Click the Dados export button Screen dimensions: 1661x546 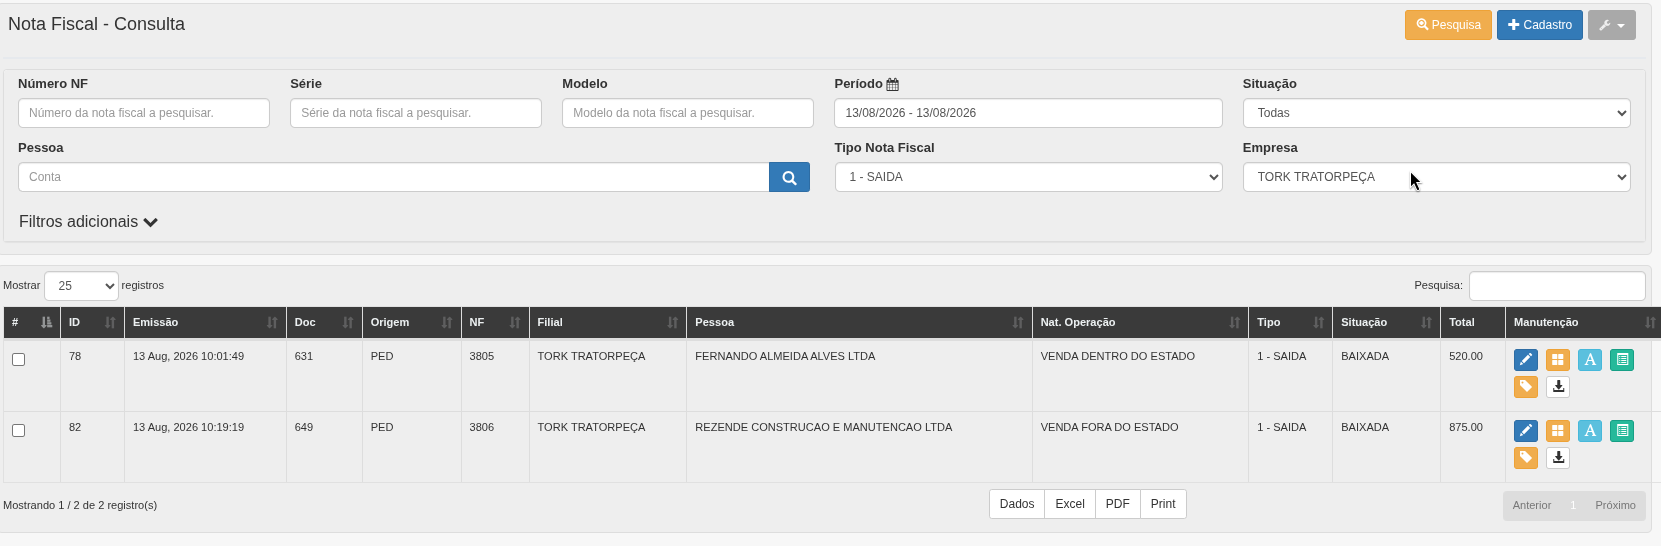click(x=1017, y=504)
